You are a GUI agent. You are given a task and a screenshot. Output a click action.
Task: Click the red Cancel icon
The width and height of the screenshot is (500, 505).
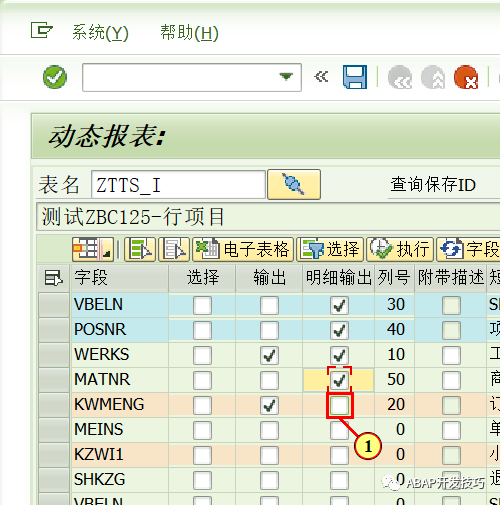[x=466, y=77]
